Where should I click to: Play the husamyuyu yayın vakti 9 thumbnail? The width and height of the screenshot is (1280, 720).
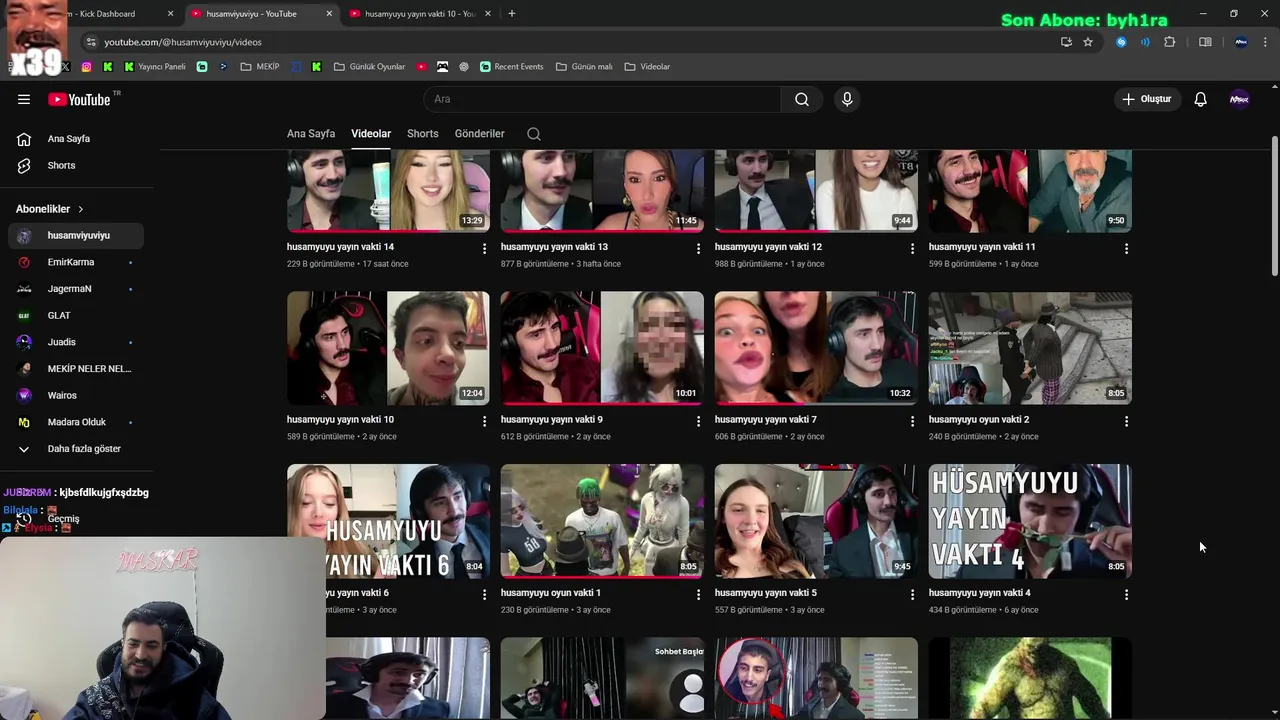602,348
